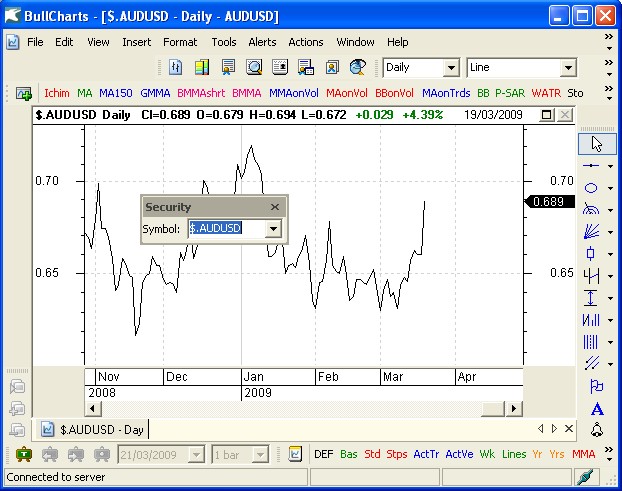
Task: Open dropdown arrow next to ellipse tool
Action: (x=610, y=188)
